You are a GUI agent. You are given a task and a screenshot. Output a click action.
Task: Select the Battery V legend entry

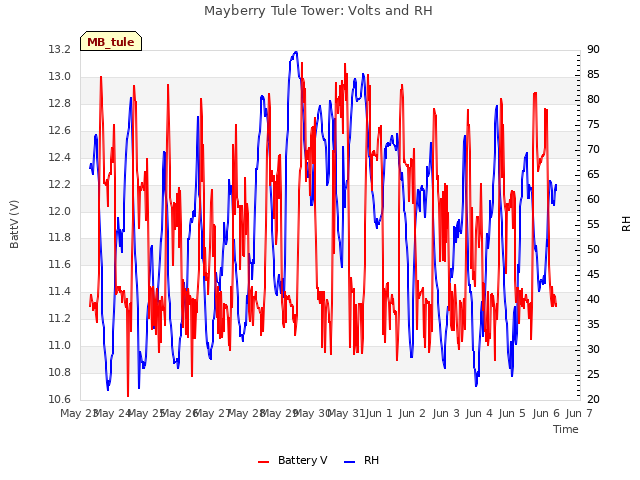(293, 460)
